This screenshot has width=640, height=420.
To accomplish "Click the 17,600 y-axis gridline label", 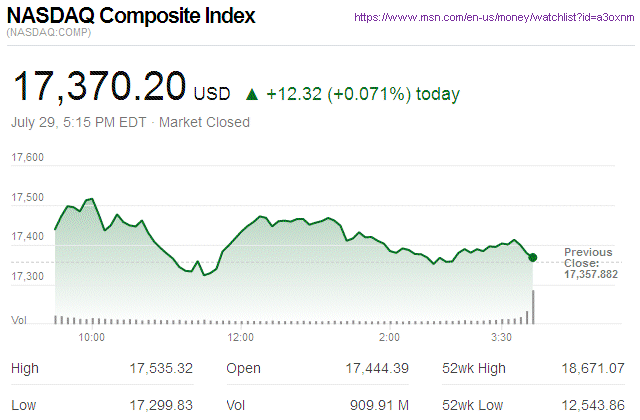I will [27, 158].
